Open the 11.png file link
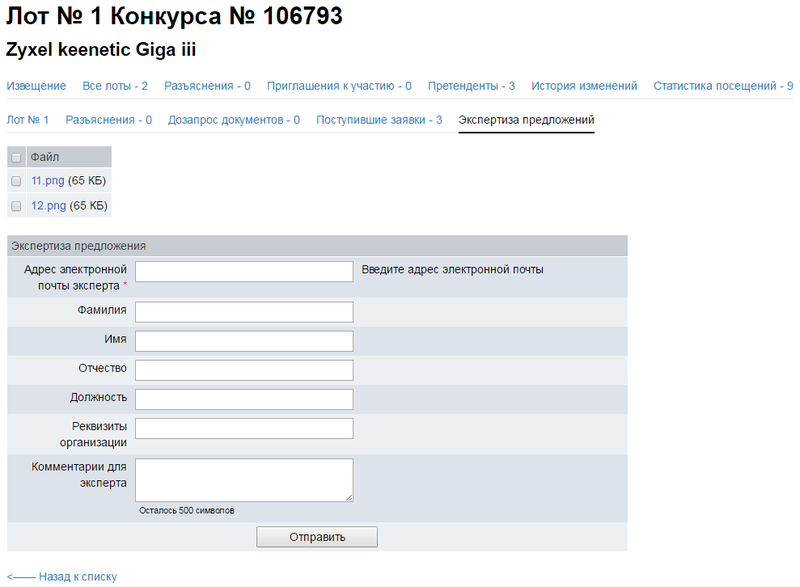 (x=48, y=181)
